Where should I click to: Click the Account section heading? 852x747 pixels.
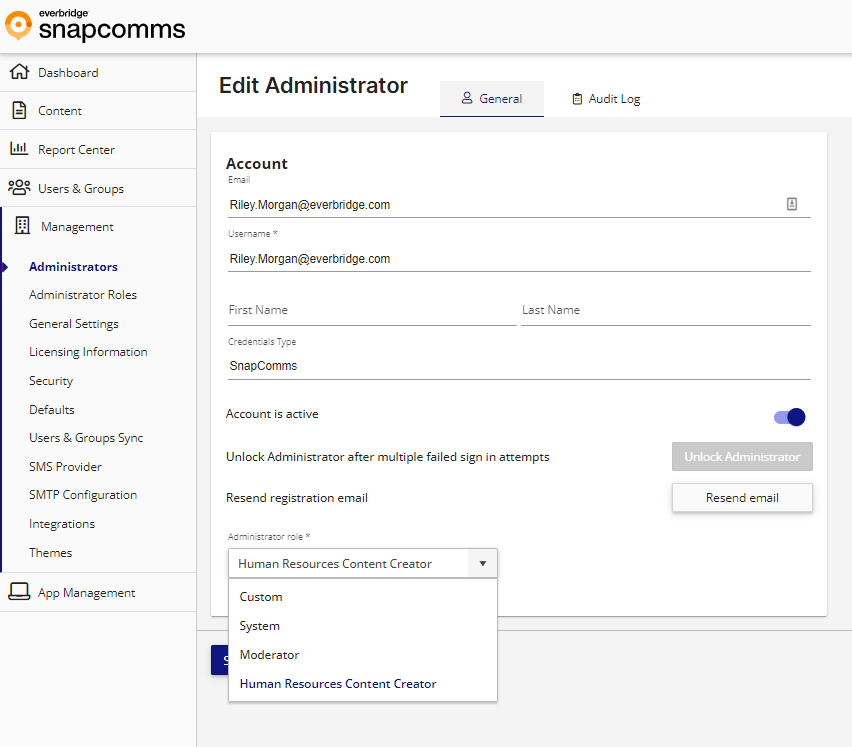(256, 164)
